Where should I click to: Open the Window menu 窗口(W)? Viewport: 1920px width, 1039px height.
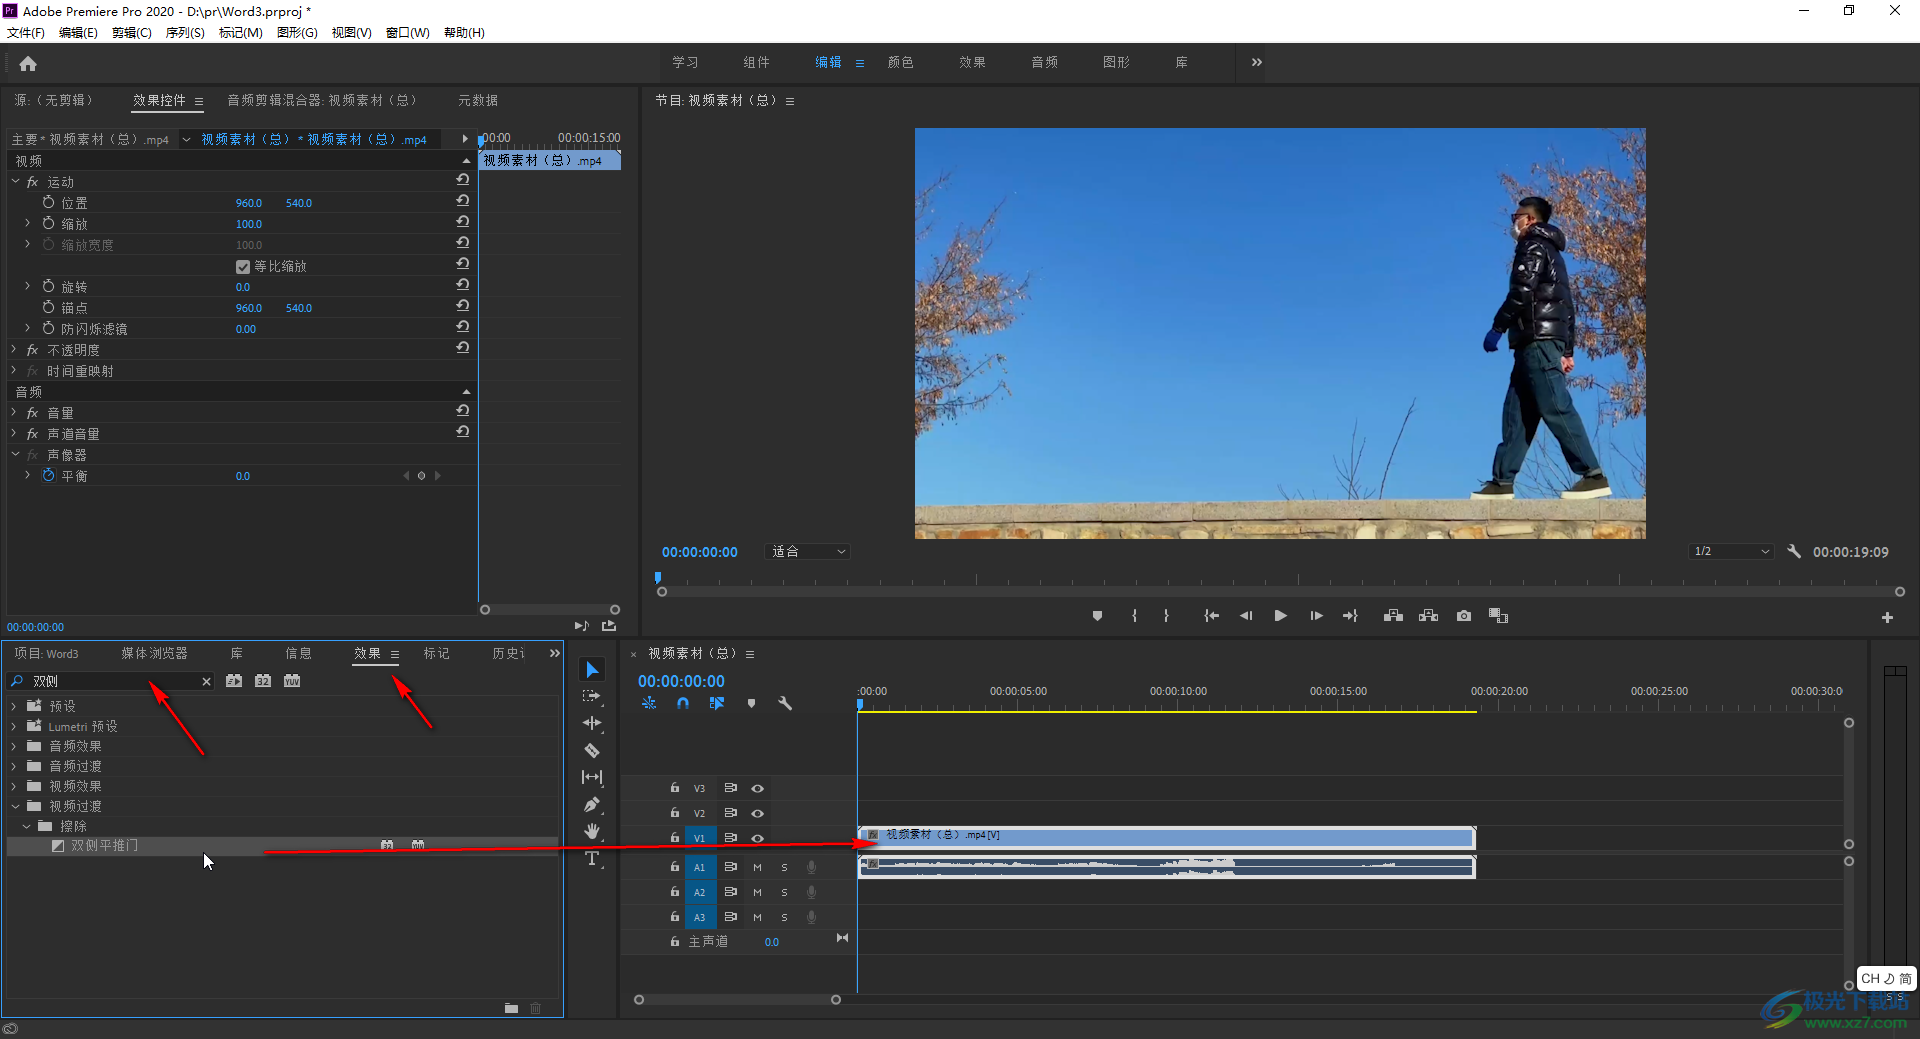[x=408, y=33]
